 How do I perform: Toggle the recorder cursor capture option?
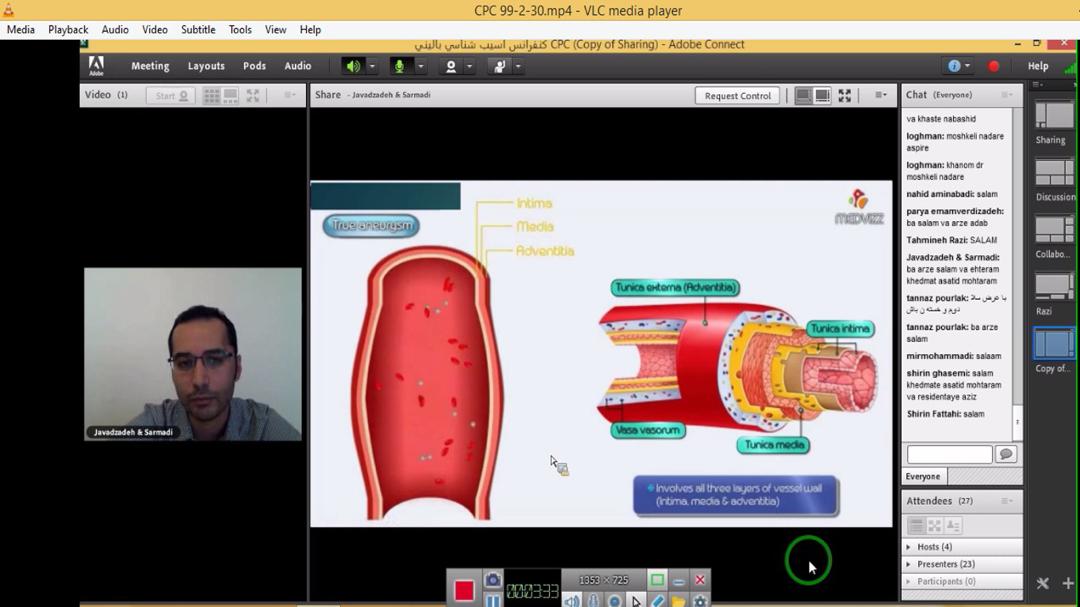[x=636, y=601]
